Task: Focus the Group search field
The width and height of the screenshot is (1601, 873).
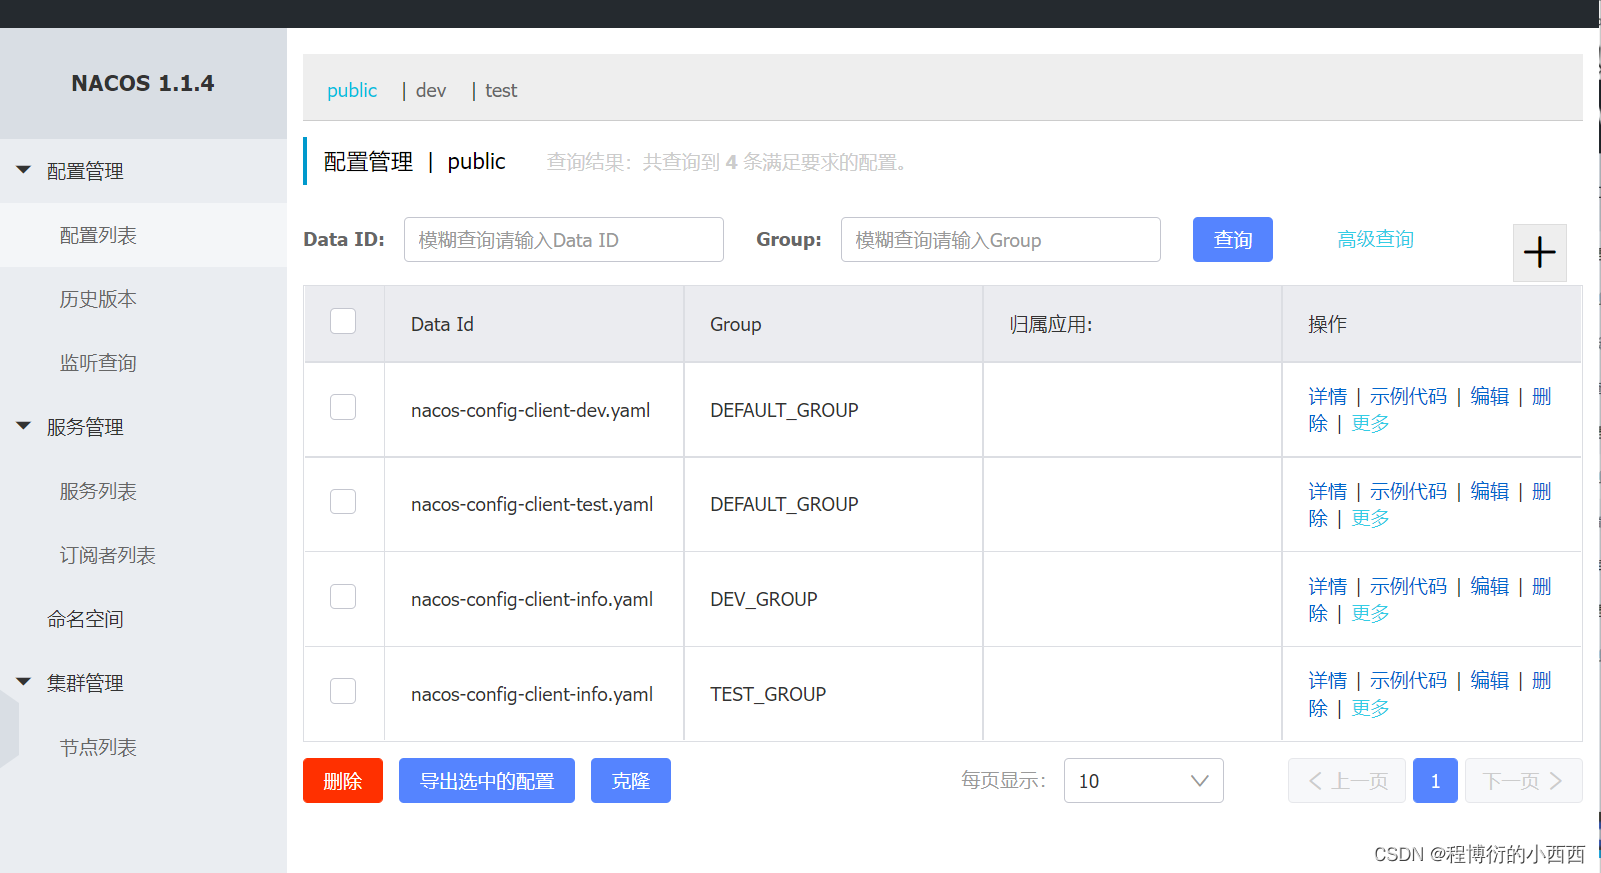Action: coord(1001,240)
